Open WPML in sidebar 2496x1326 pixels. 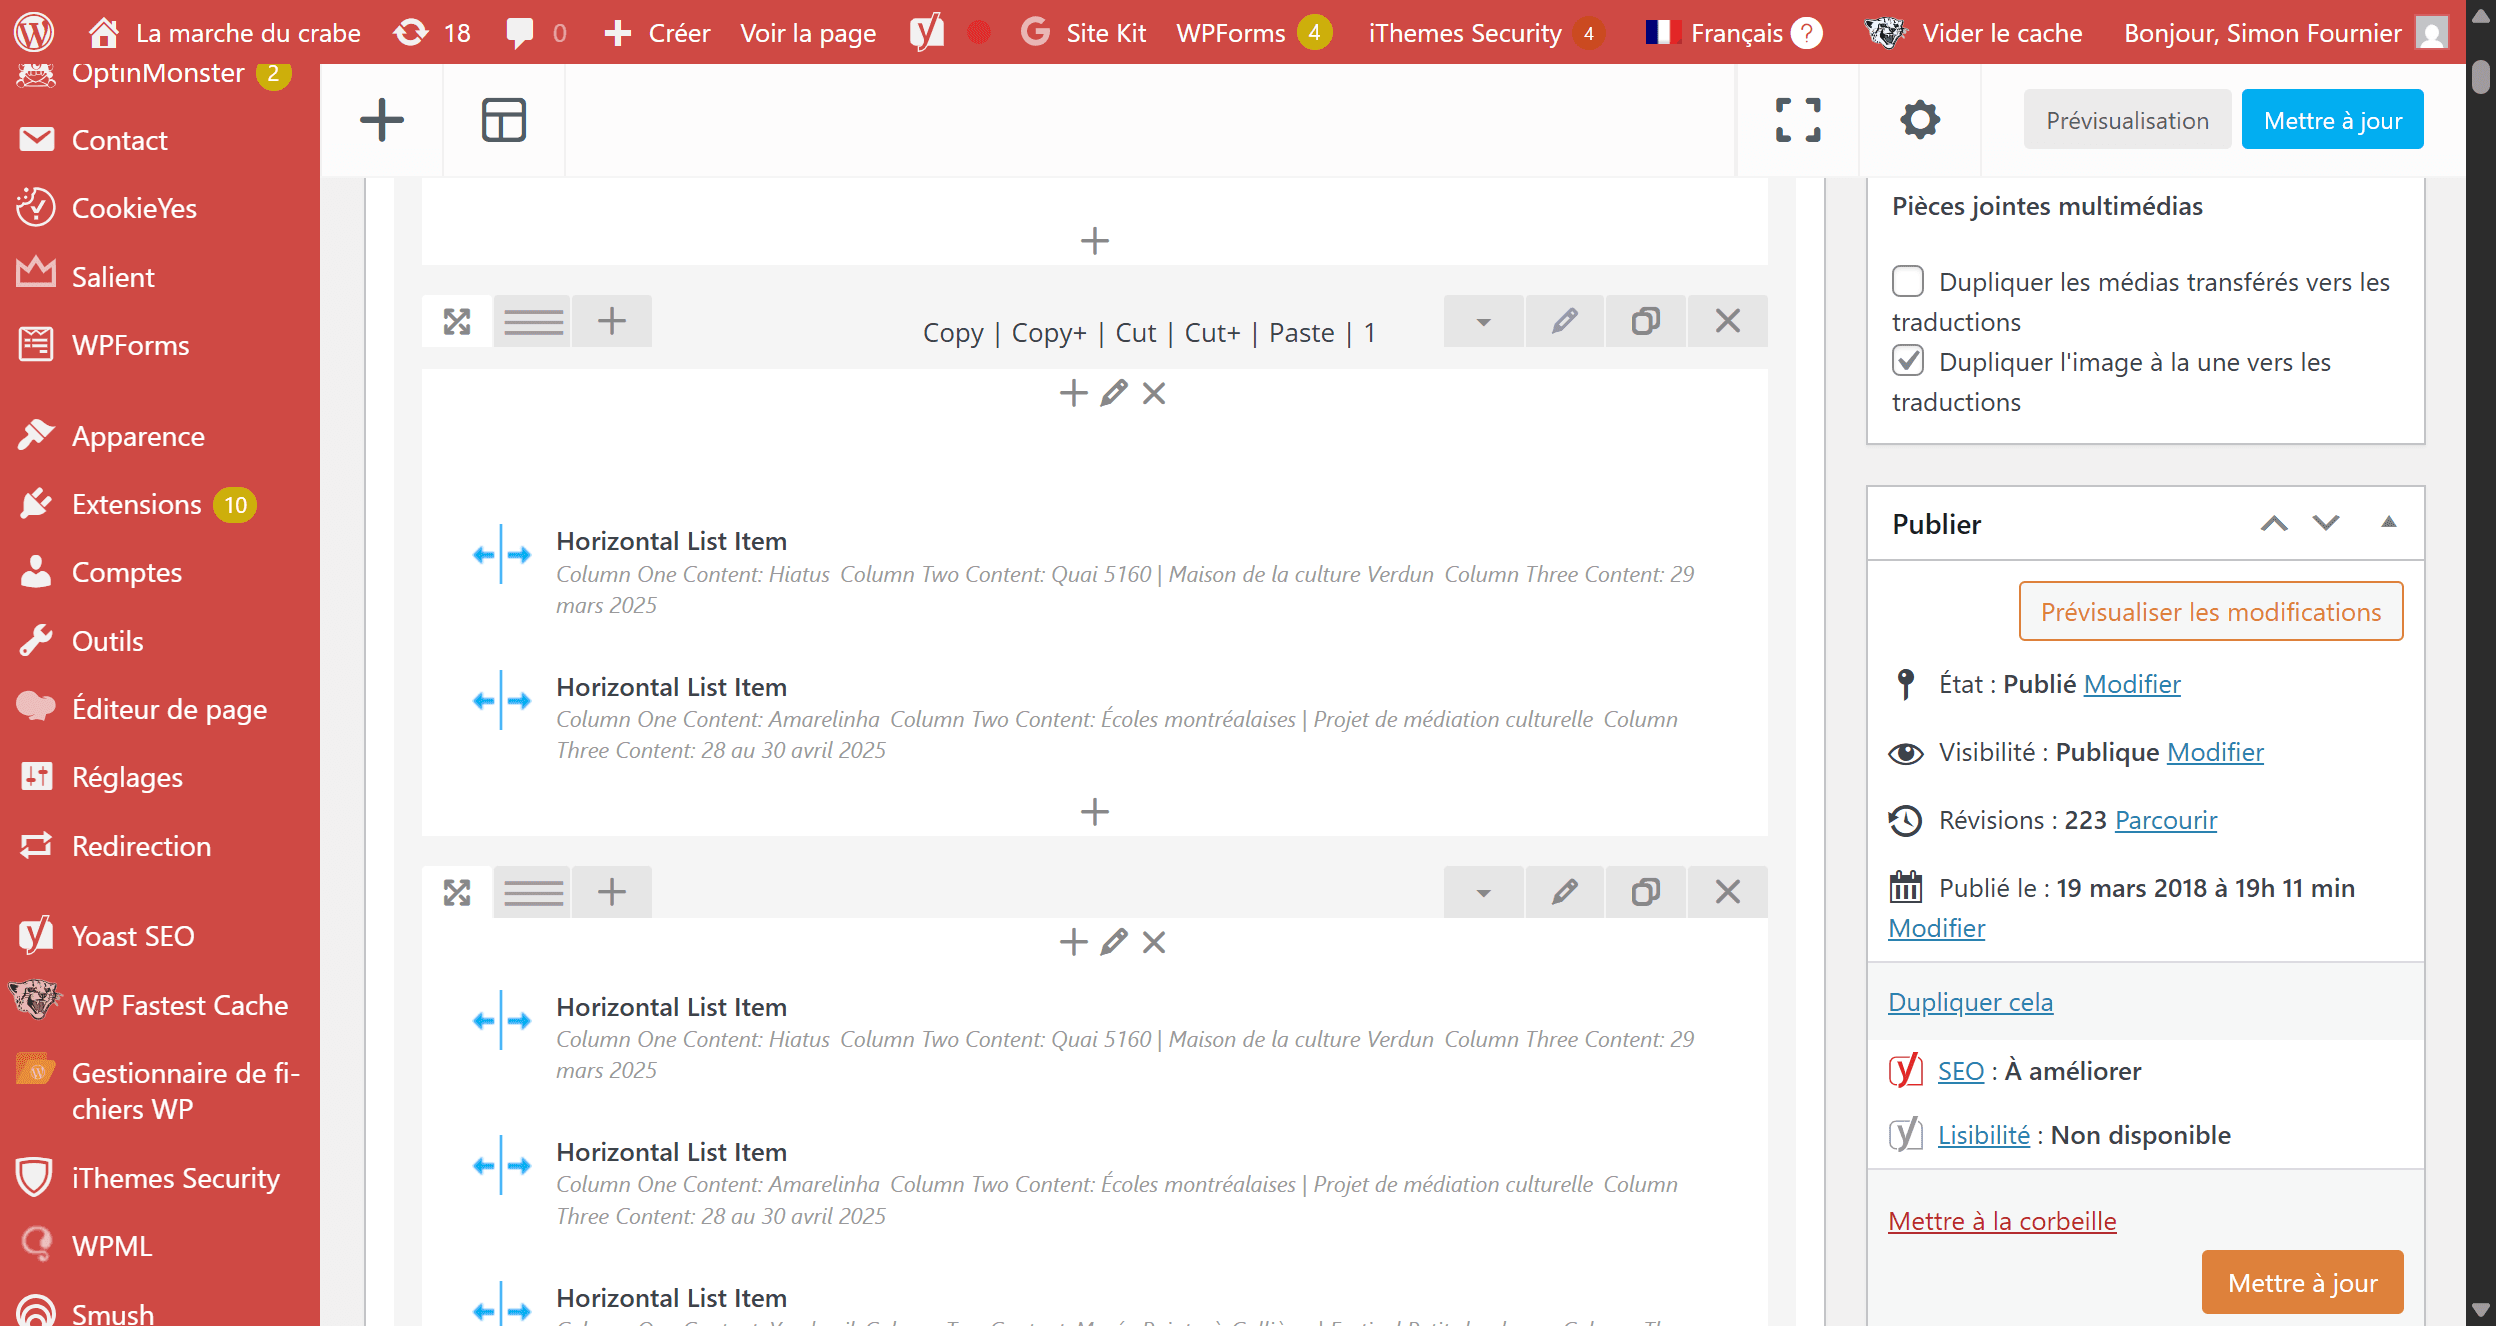tap(112, 1246)
